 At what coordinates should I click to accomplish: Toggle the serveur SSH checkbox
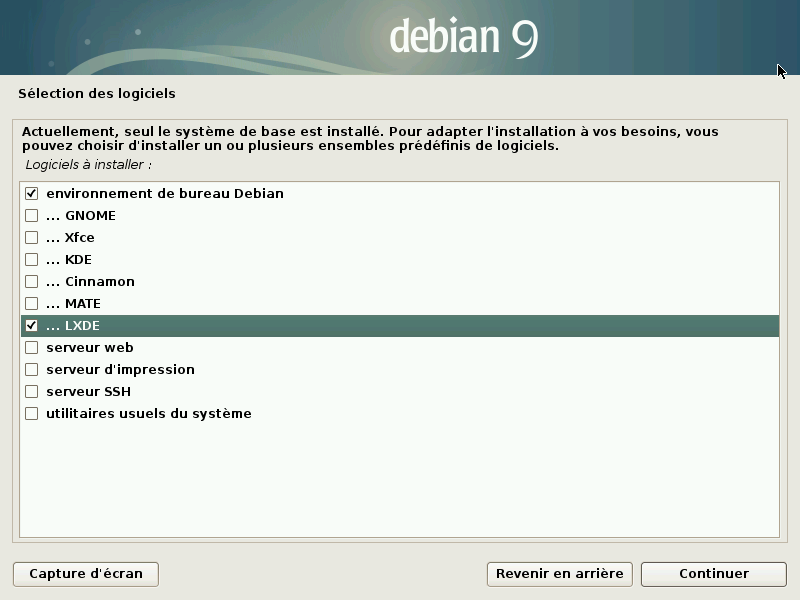[x=32, y=391]
